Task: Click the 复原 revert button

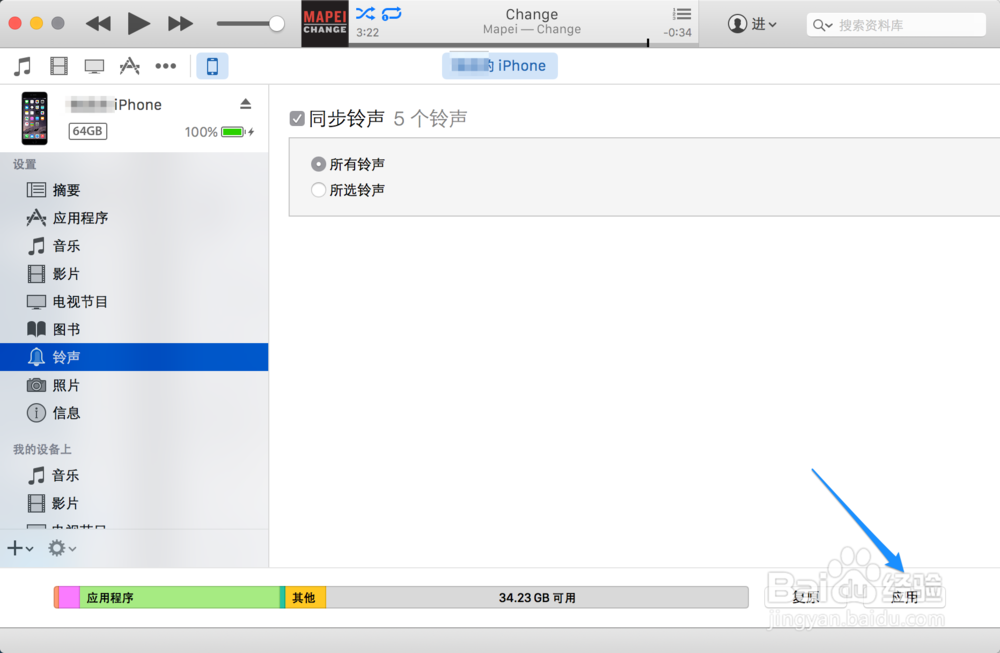Action: coord(805,598)
